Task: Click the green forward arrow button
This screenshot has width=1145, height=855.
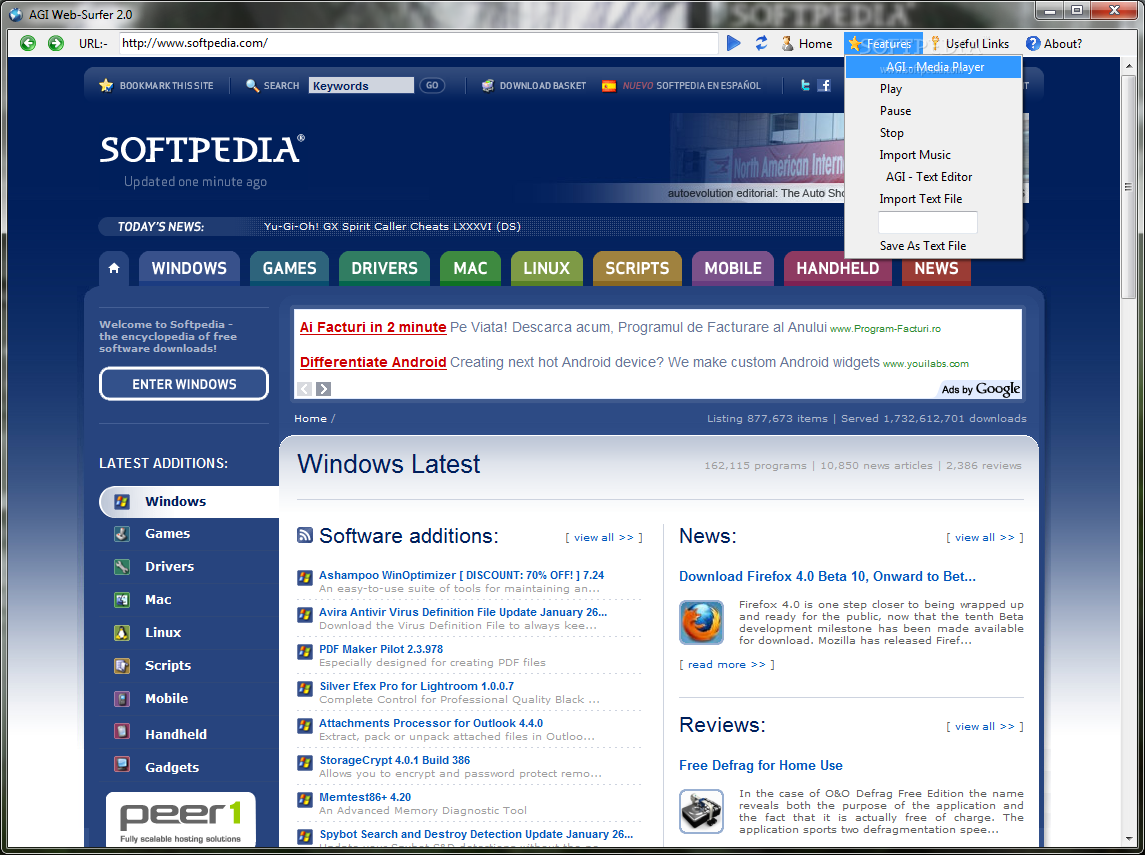Action: point(55,43)
